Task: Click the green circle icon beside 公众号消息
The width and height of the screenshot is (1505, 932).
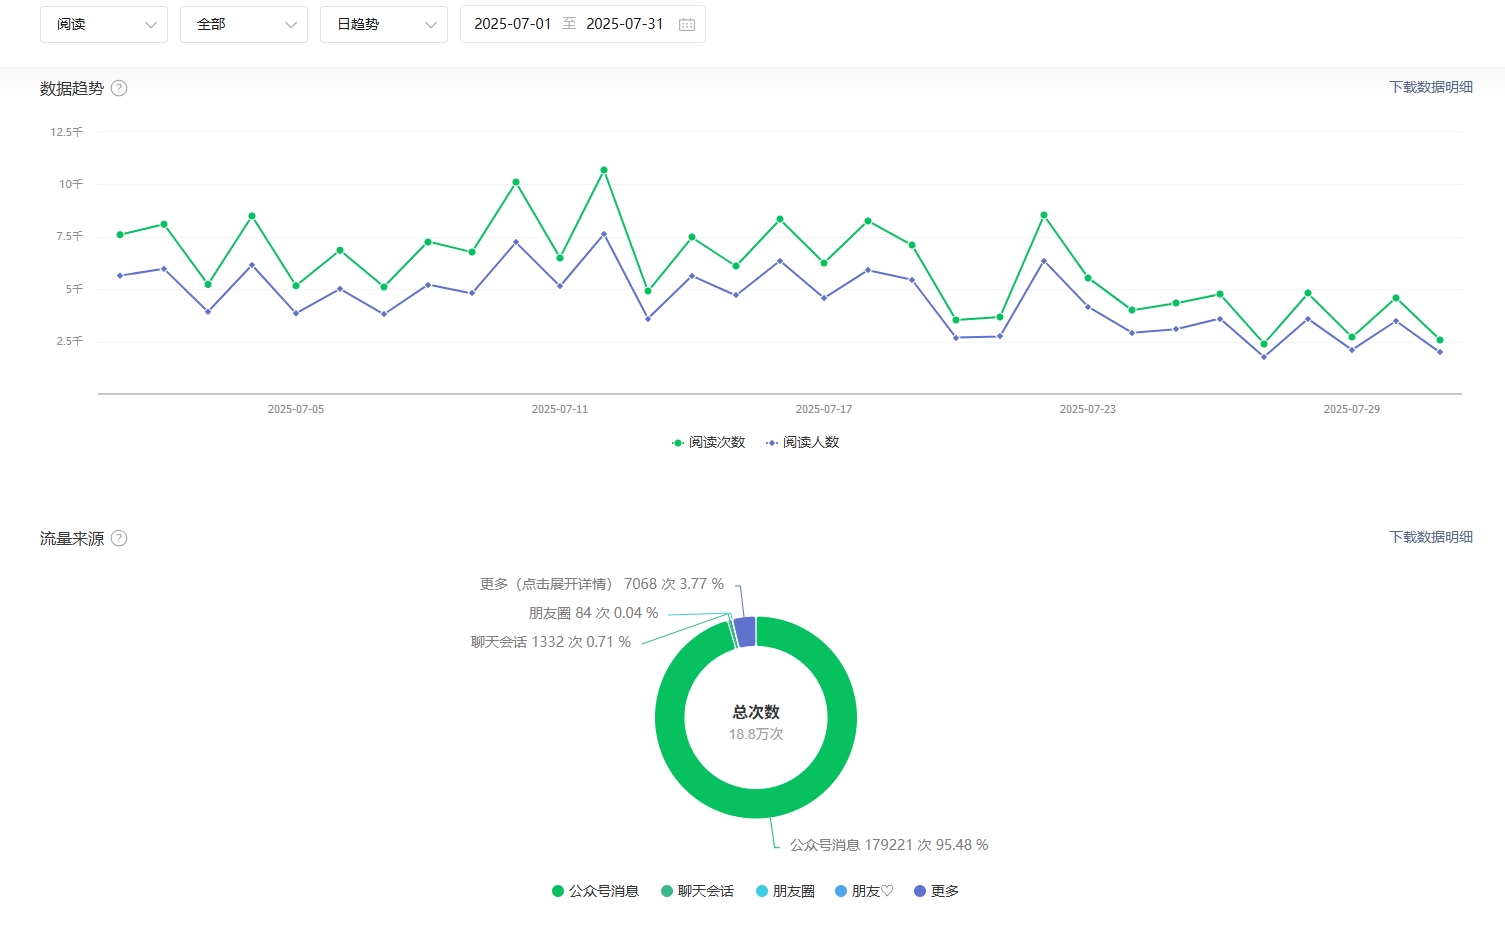Action: (558, 891)
